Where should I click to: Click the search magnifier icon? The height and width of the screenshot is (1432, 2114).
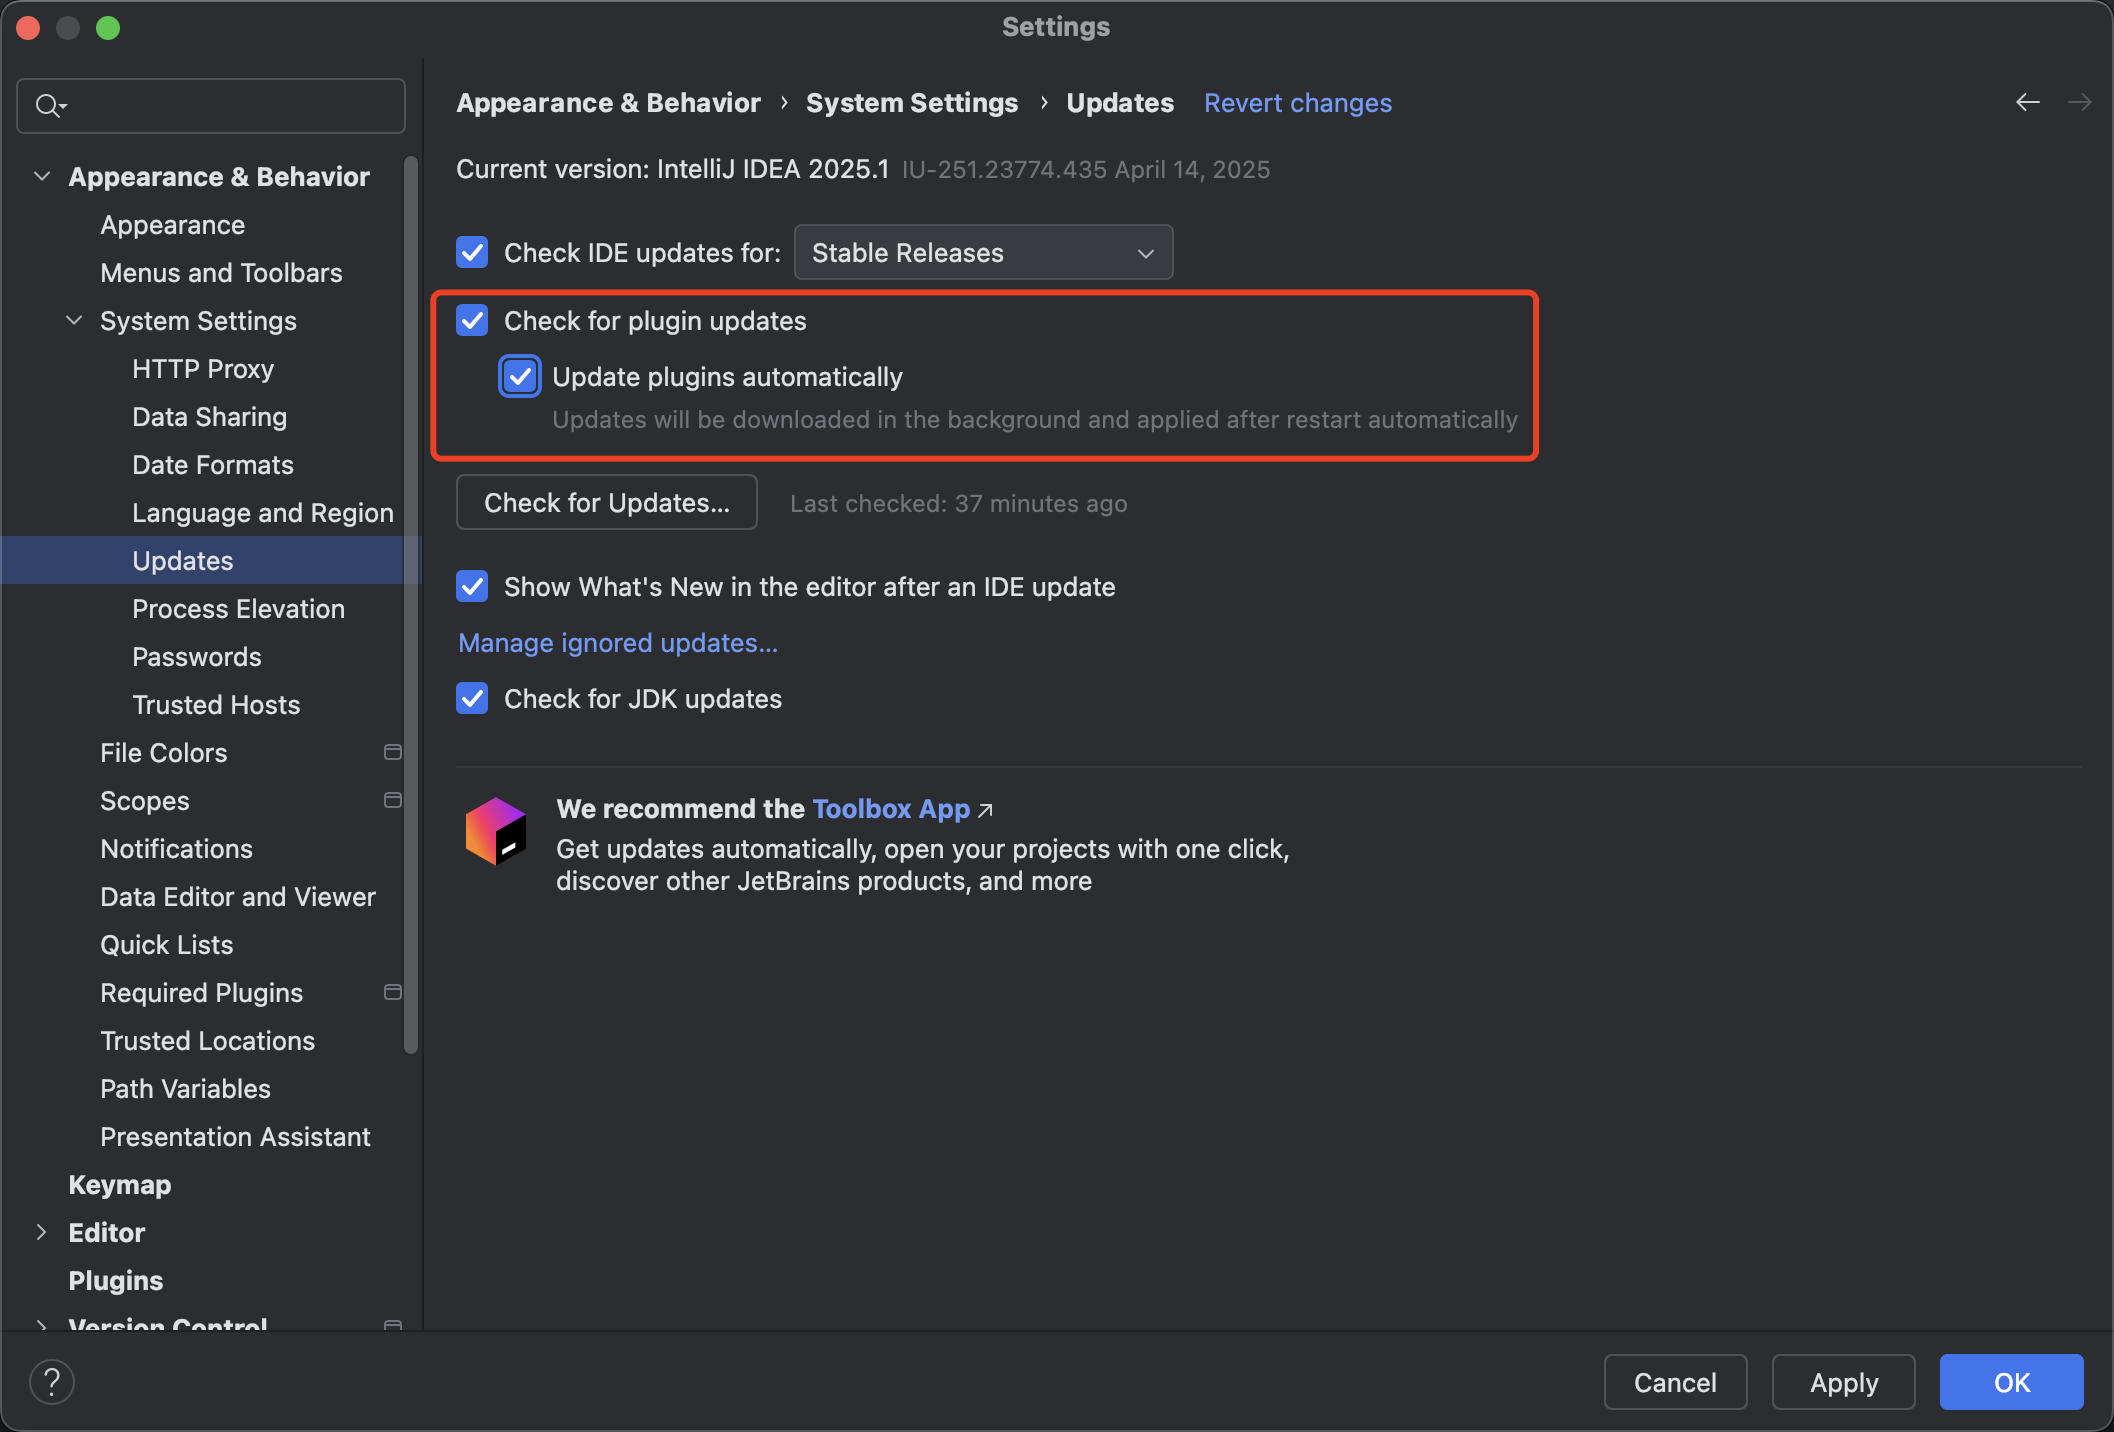(x=48, y=105)
